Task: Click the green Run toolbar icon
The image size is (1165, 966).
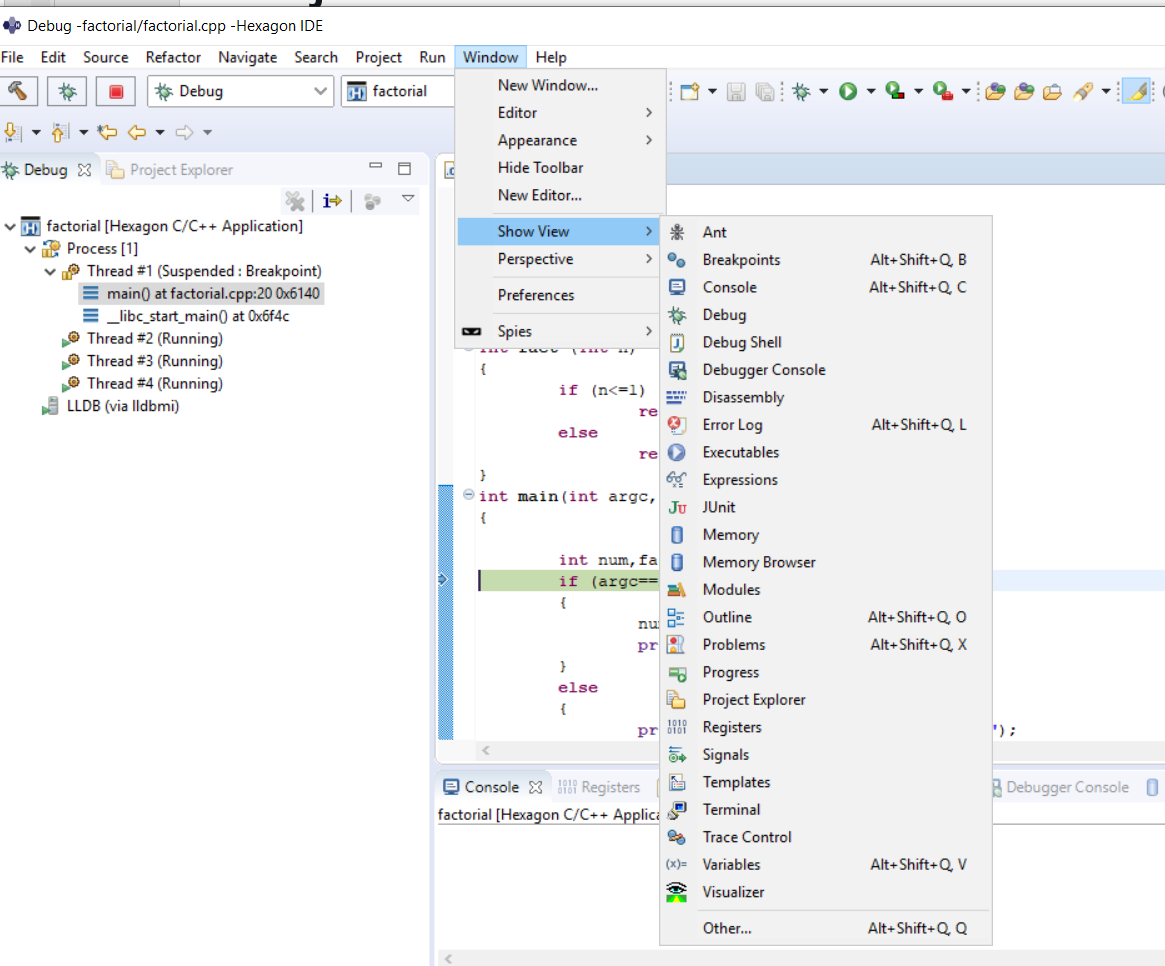Action: tap(848, 91)
